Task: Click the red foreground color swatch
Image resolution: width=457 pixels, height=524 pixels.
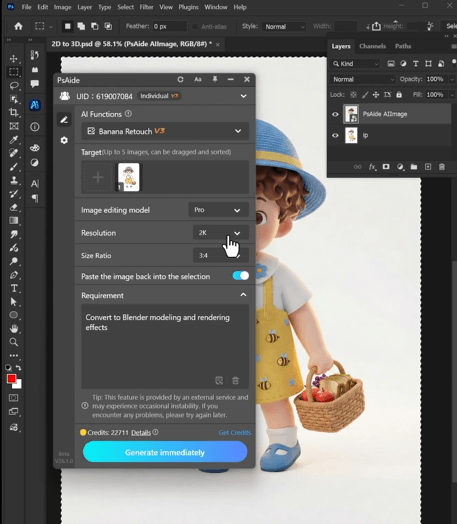Action: click(x=11, y=379)
